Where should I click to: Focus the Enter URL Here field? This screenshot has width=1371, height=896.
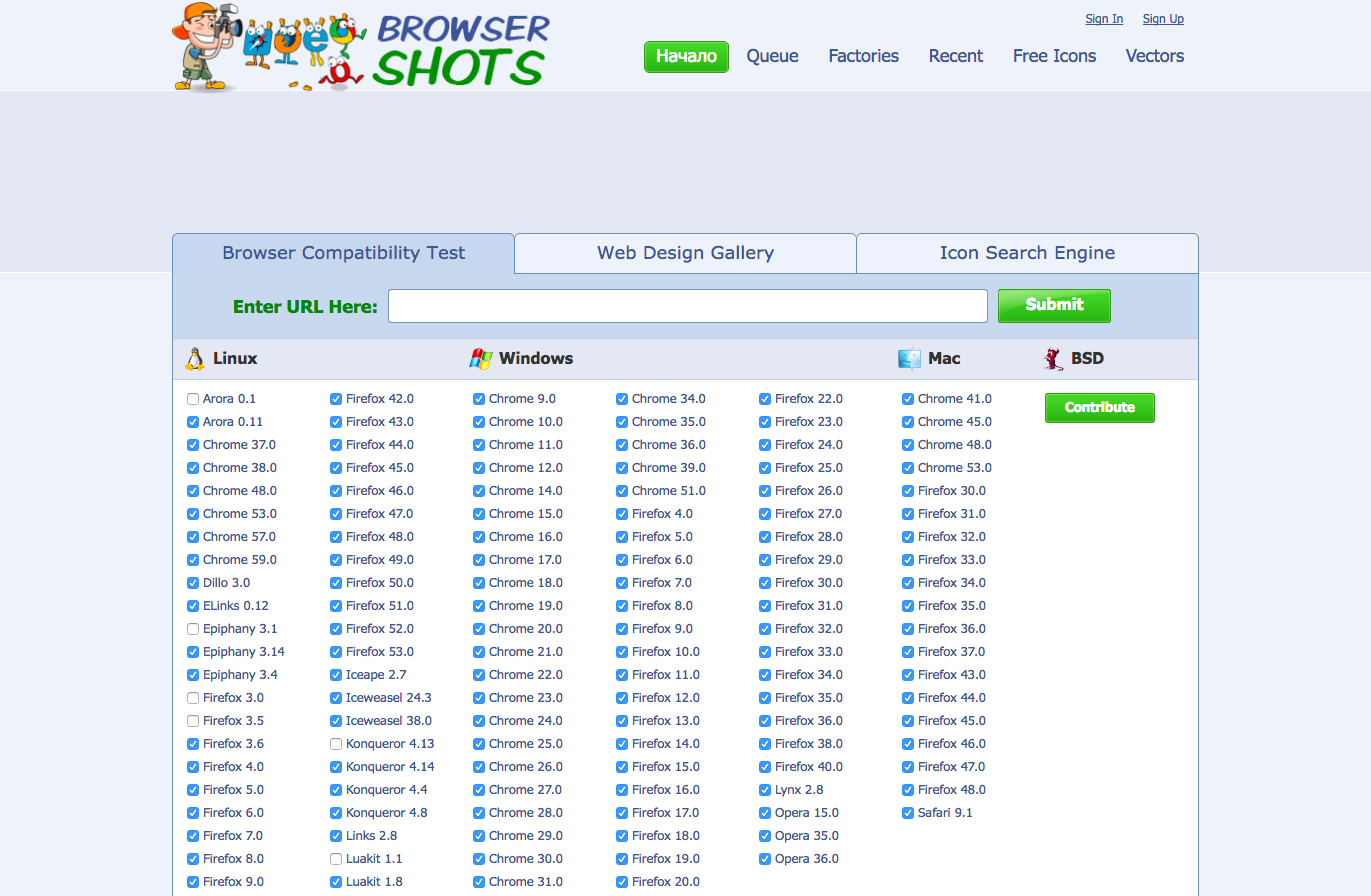688,306
